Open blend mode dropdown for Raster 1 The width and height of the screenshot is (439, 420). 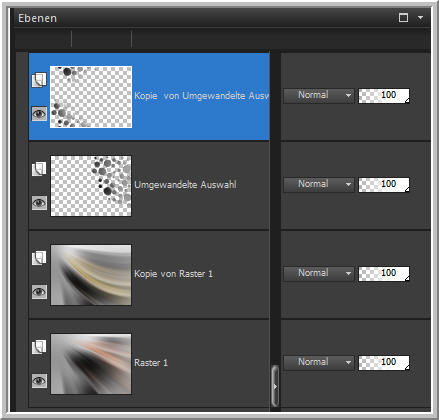coord(319,362)
